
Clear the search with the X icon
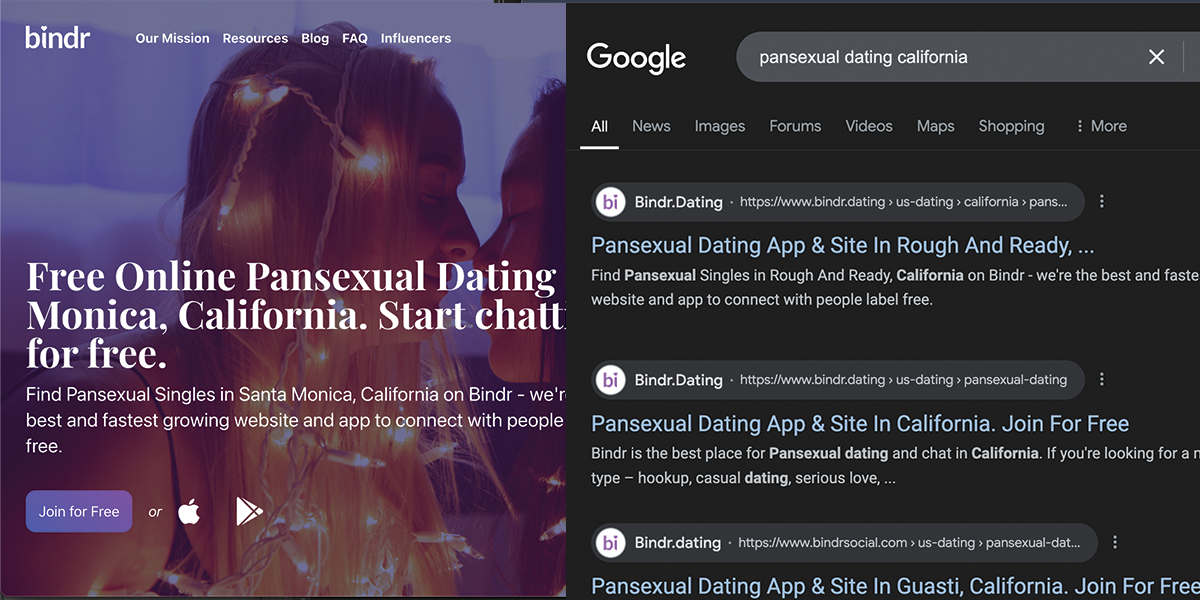point(1156,57)
